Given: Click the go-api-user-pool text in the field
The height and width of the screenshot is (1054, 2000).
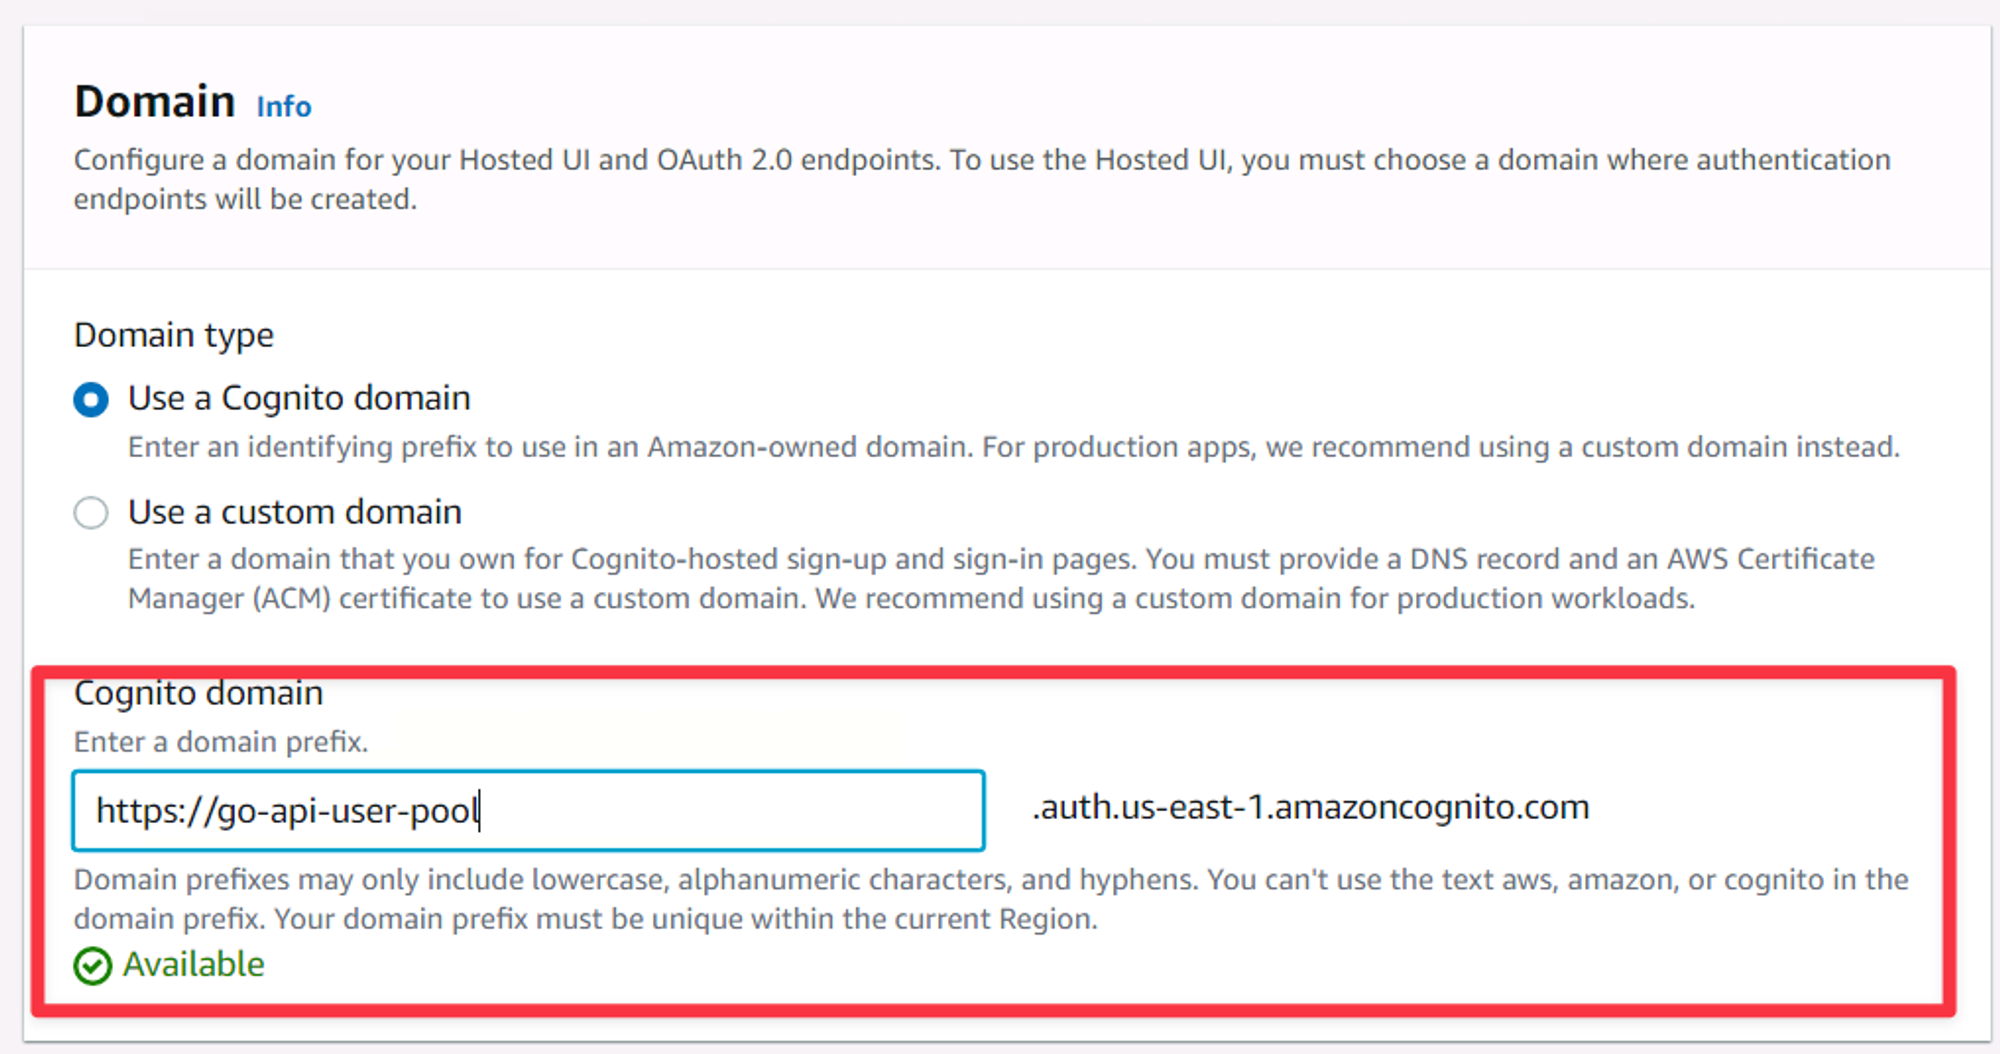Looking at the screenshot, I should tap(348, 811).
